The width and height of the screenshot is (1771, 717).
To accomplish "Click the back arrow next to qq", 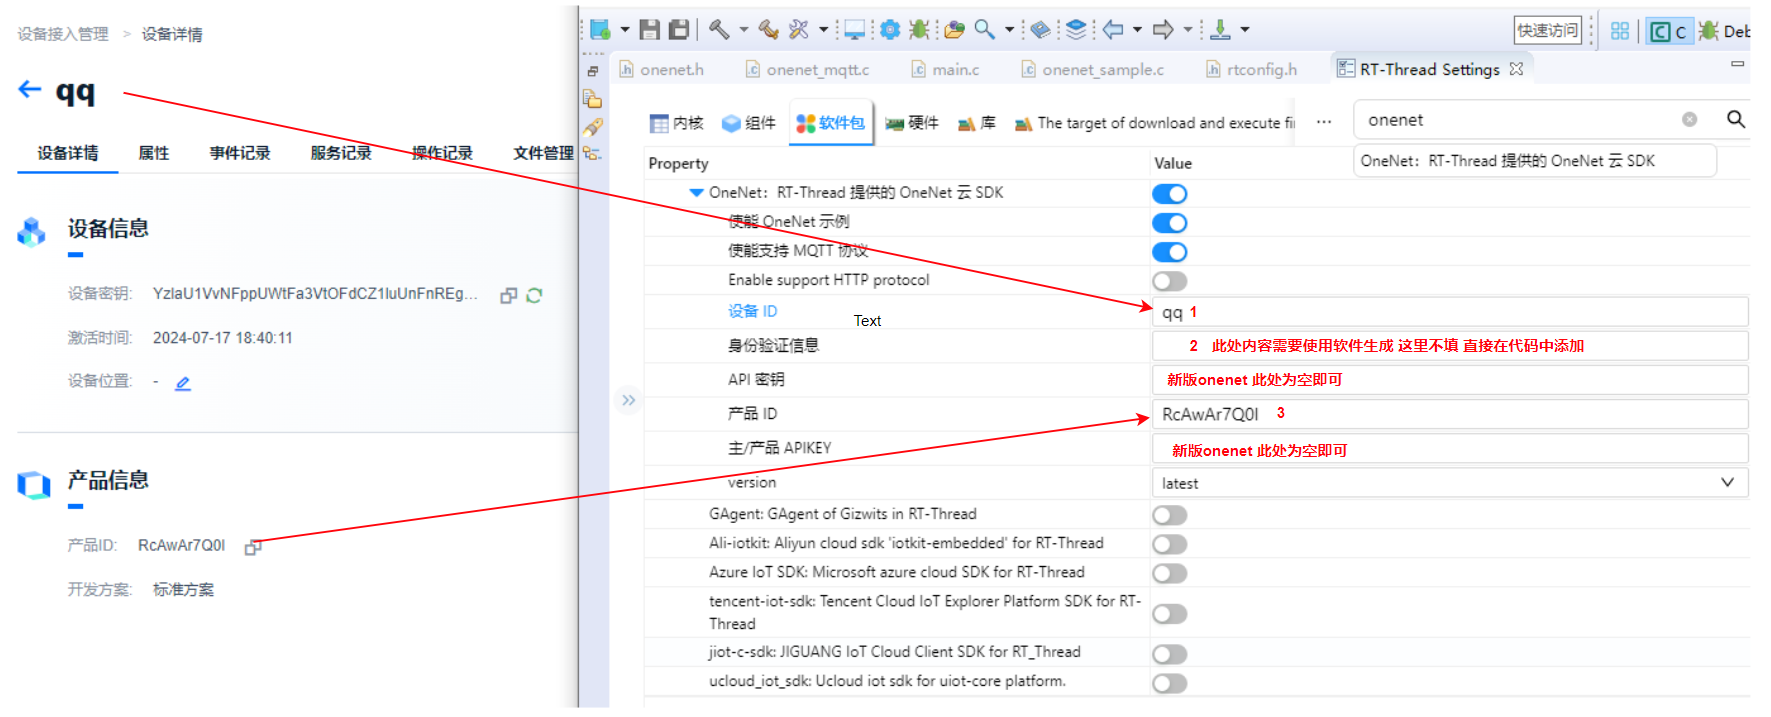I will coord(29,90).
